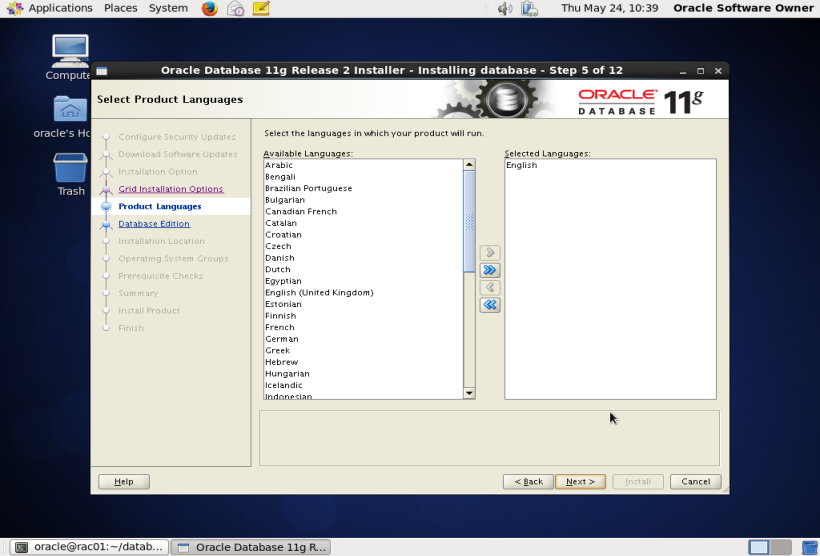Select Danish in the list
Image resolution: width=820 pixels, height=556 pixels.
(x=363, y=258)
